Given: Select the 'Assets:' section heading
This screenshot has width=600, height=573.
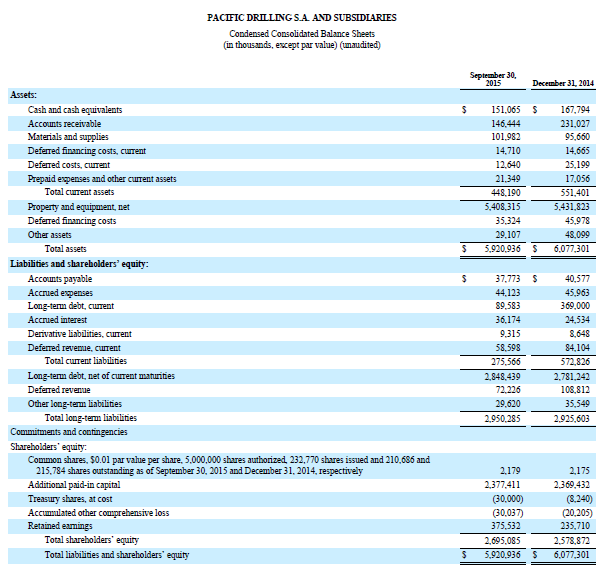Looking at the screenshot, I should pos(23,95).
